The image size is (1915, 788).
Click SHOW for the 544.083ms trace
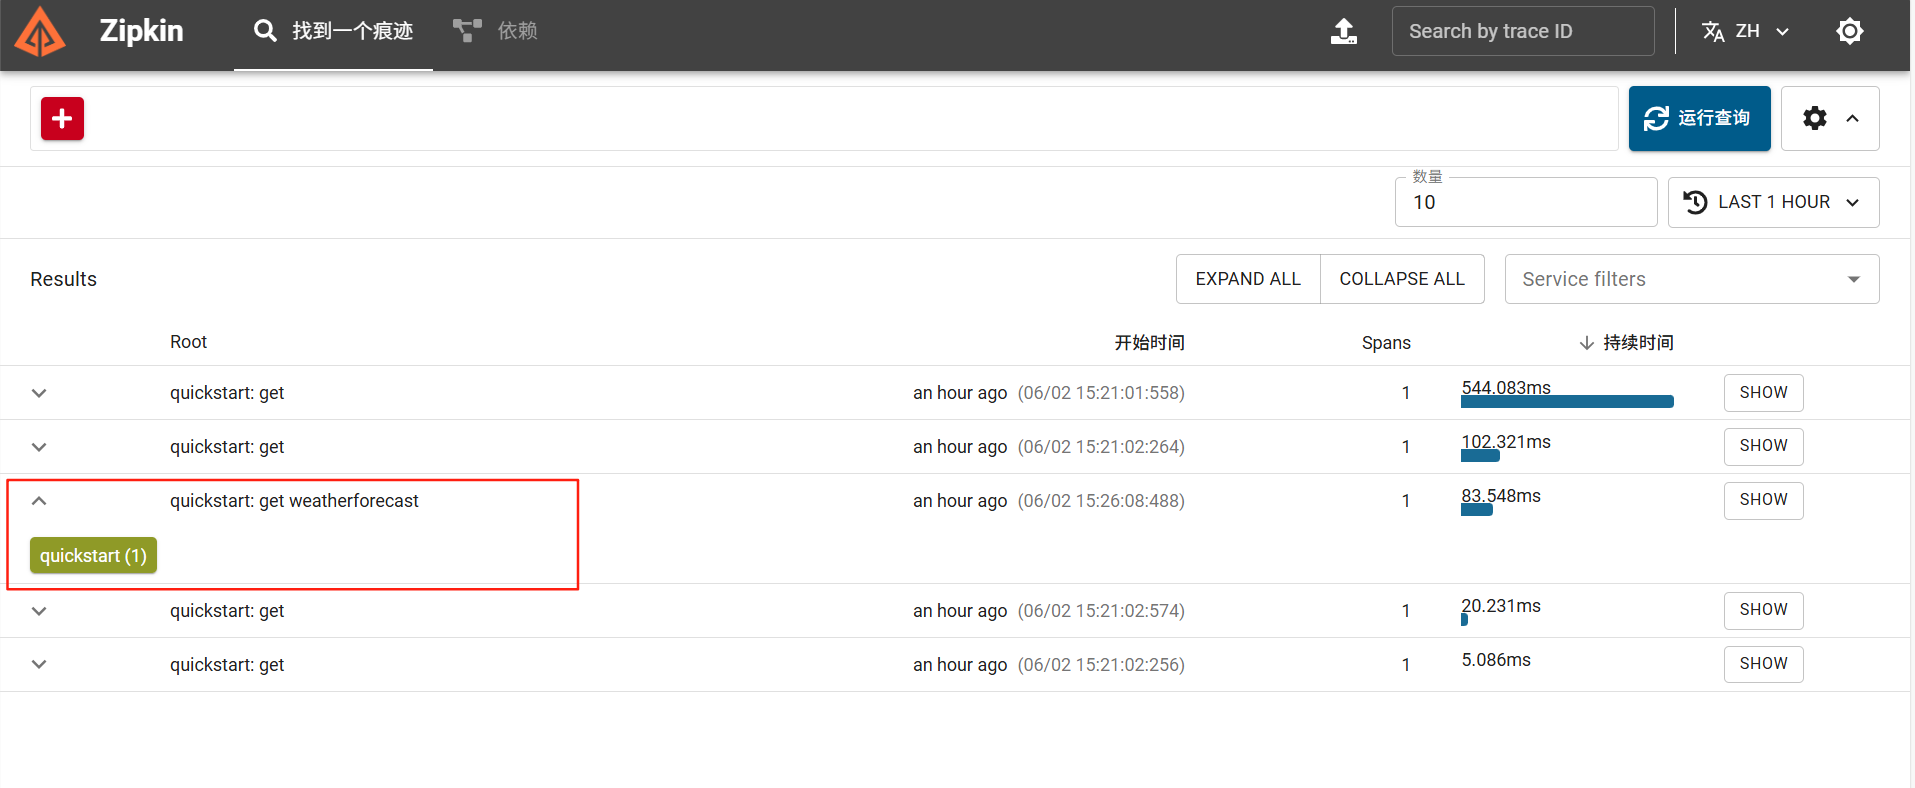1763,393
